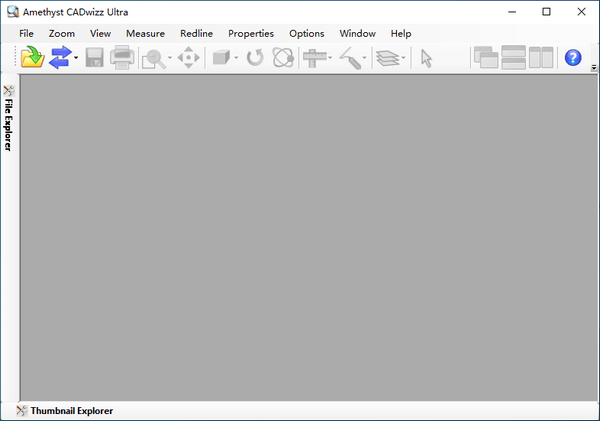Click the tile windows vertically icon
The image size is (600, 421).
541,58
